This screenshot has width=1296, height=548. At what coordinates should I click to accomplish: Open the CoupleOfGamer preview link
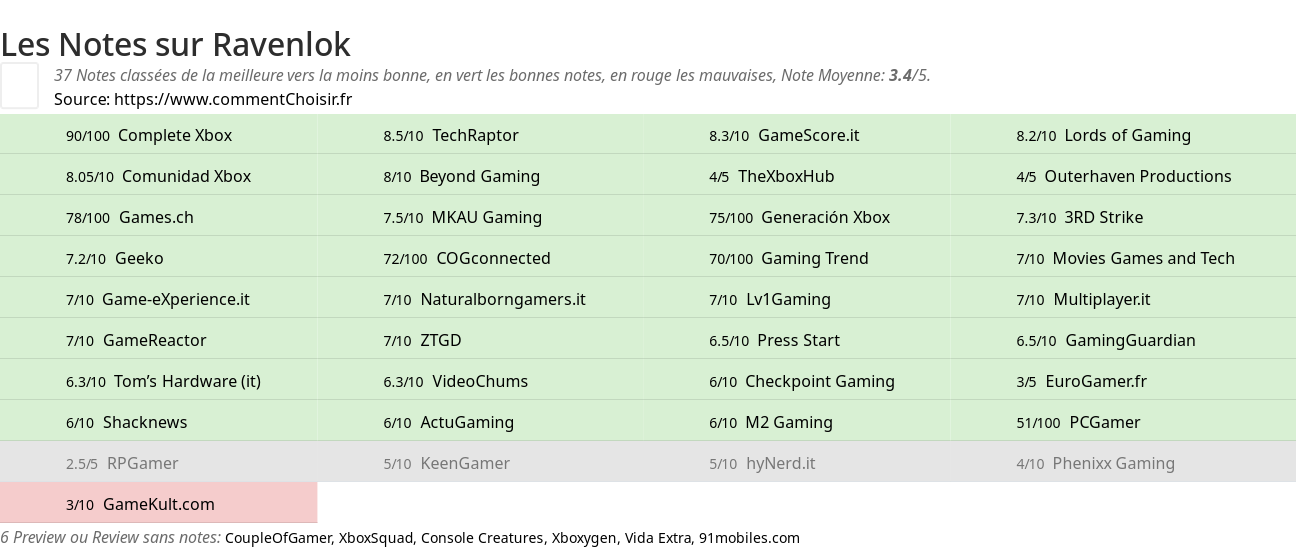(x=277, y=538)
